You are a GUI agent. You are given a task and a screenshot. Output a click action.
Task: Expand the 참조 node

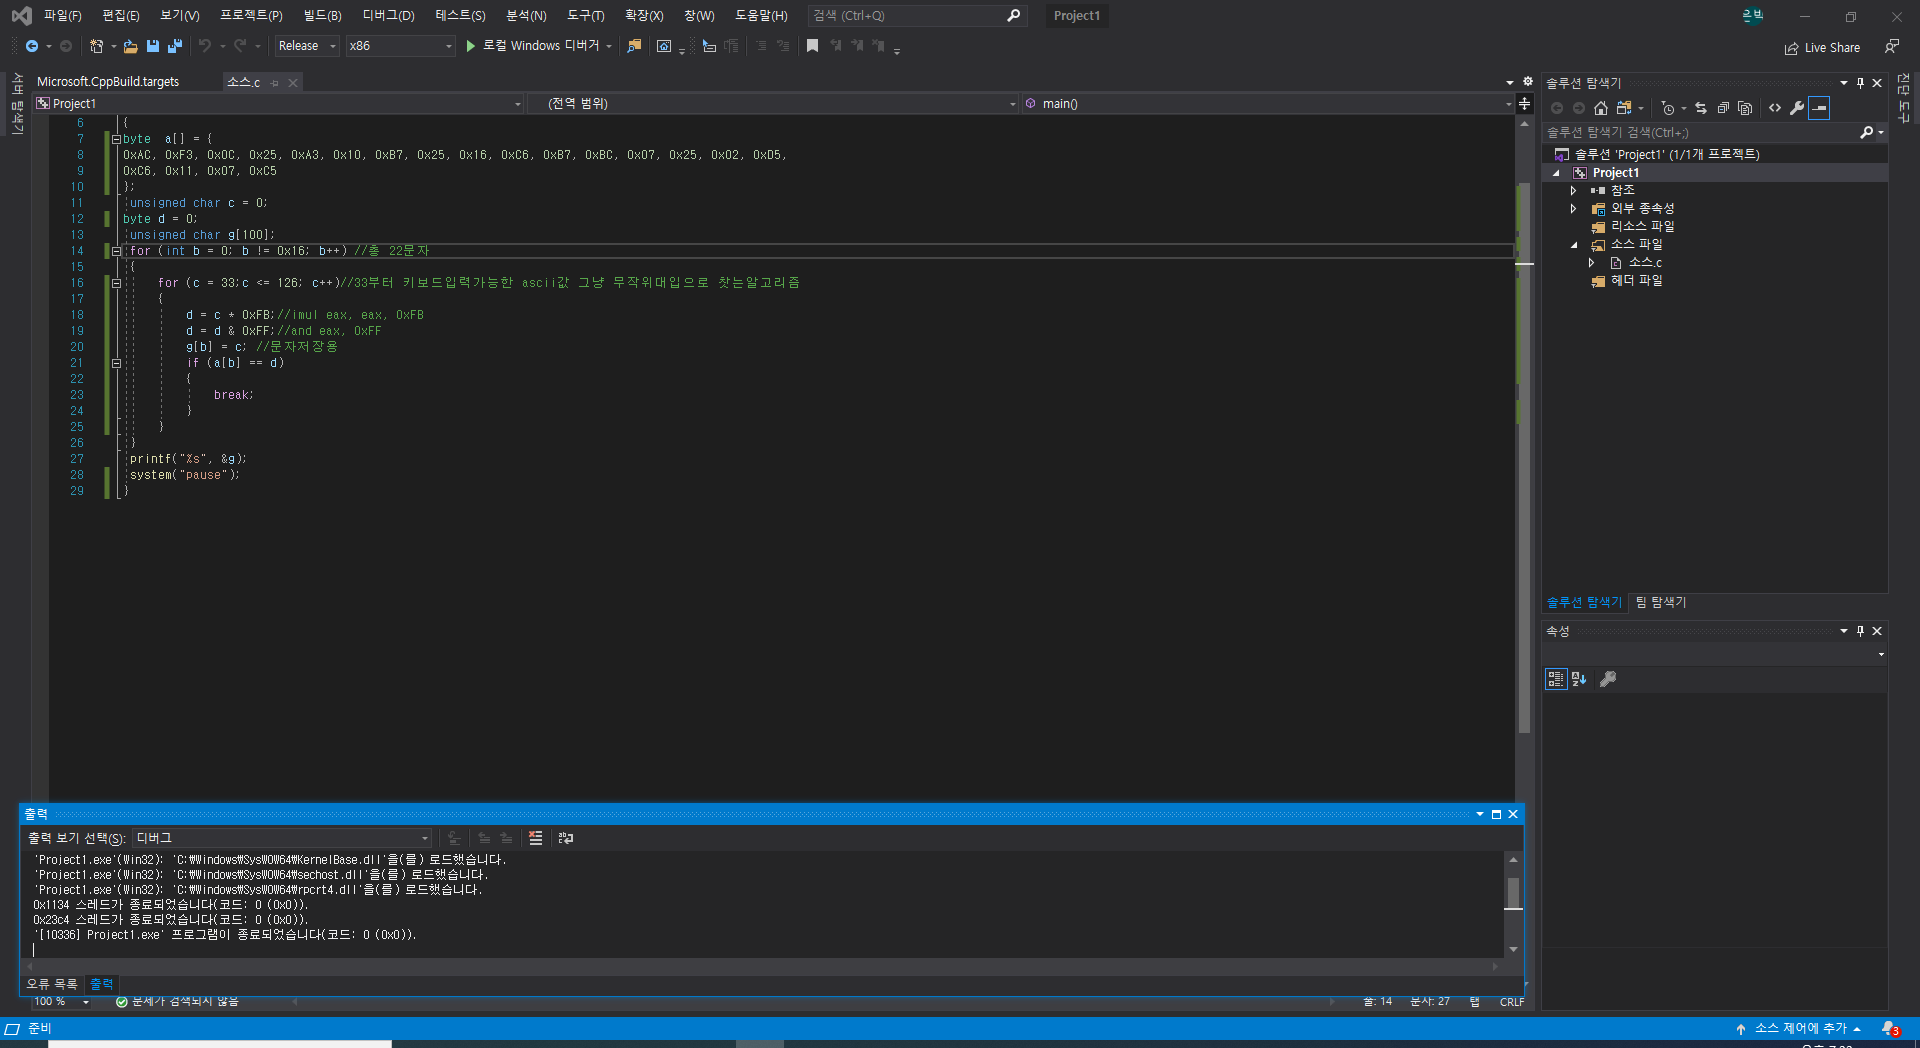1574,191
